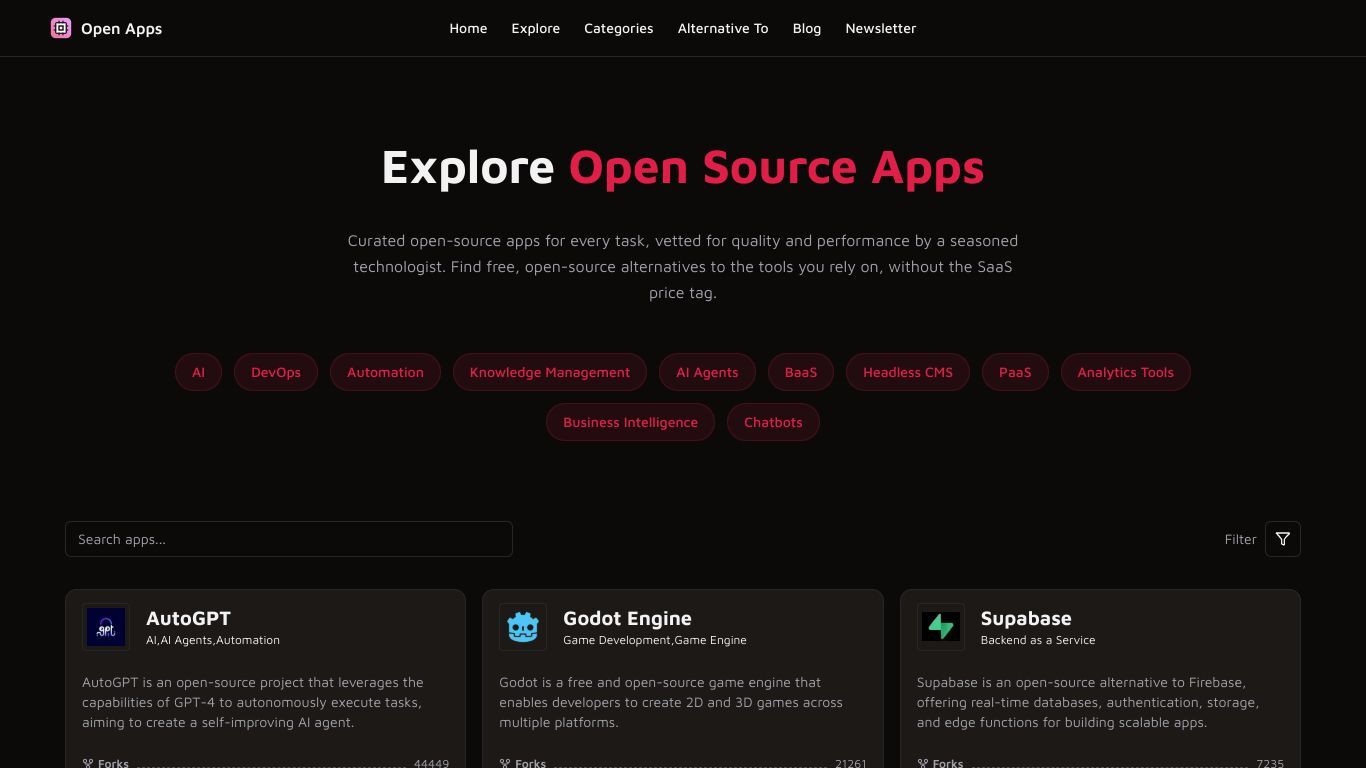Go to the Home menu item
This screenshot has width=1366, height=768.
(x=468, y=28)
